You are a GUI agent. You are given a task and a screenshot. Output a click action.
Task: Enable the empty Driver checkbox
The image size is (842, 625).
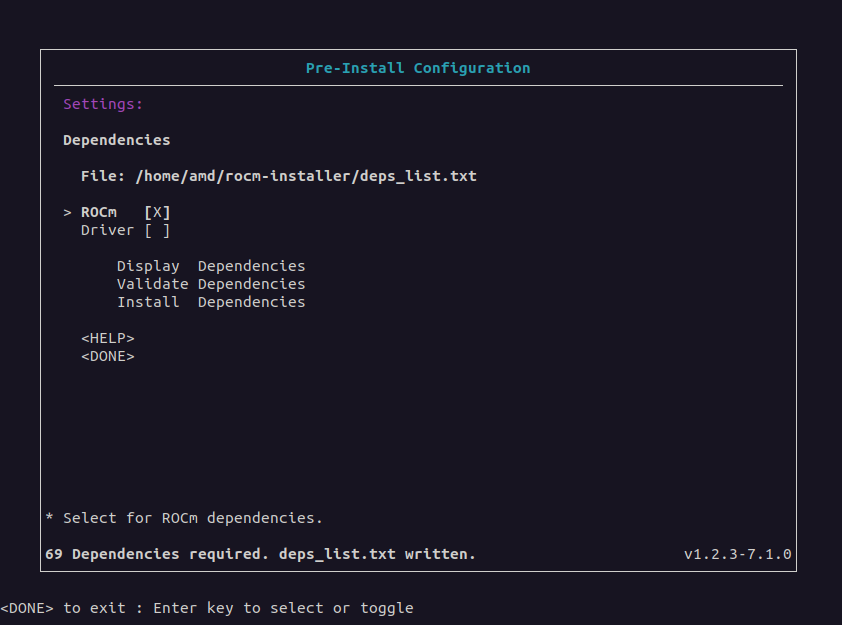click(157, 230)
